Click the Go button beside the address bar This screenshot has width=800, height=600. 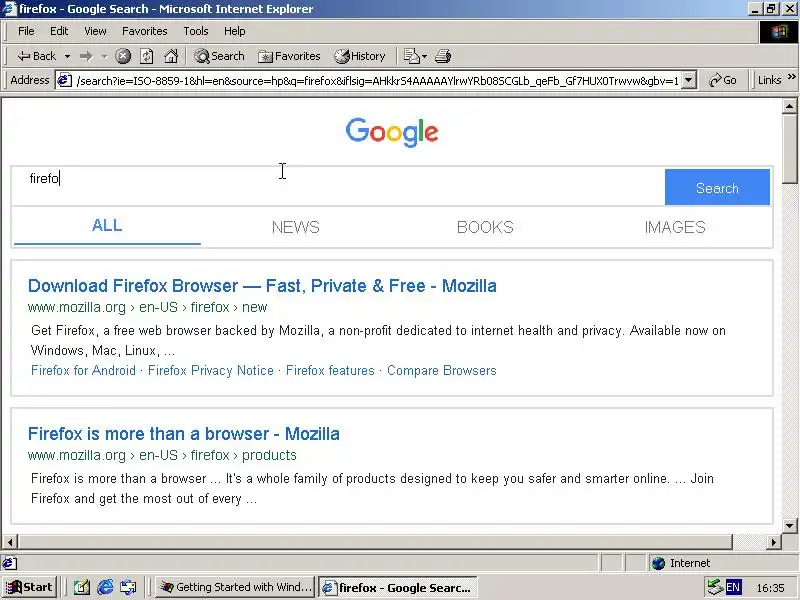pyautogui.click(x=723, y=80)
